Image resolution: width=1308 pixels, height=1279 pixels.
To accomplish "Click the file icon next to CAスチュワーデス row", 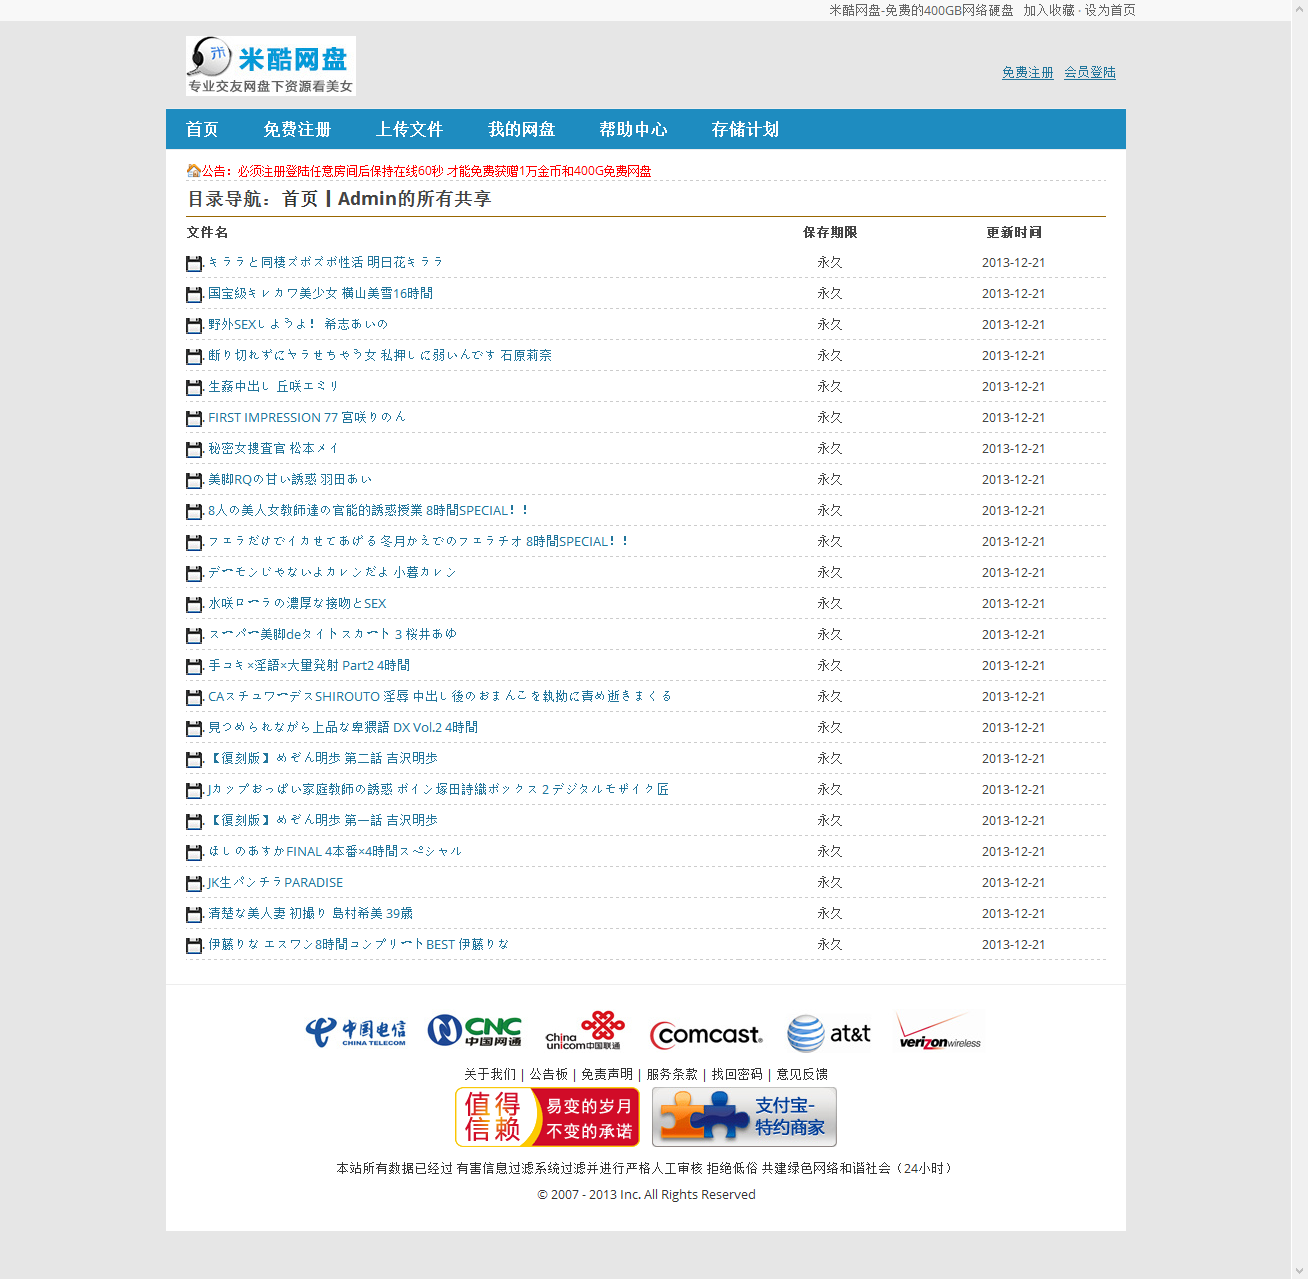I will 194,697.
